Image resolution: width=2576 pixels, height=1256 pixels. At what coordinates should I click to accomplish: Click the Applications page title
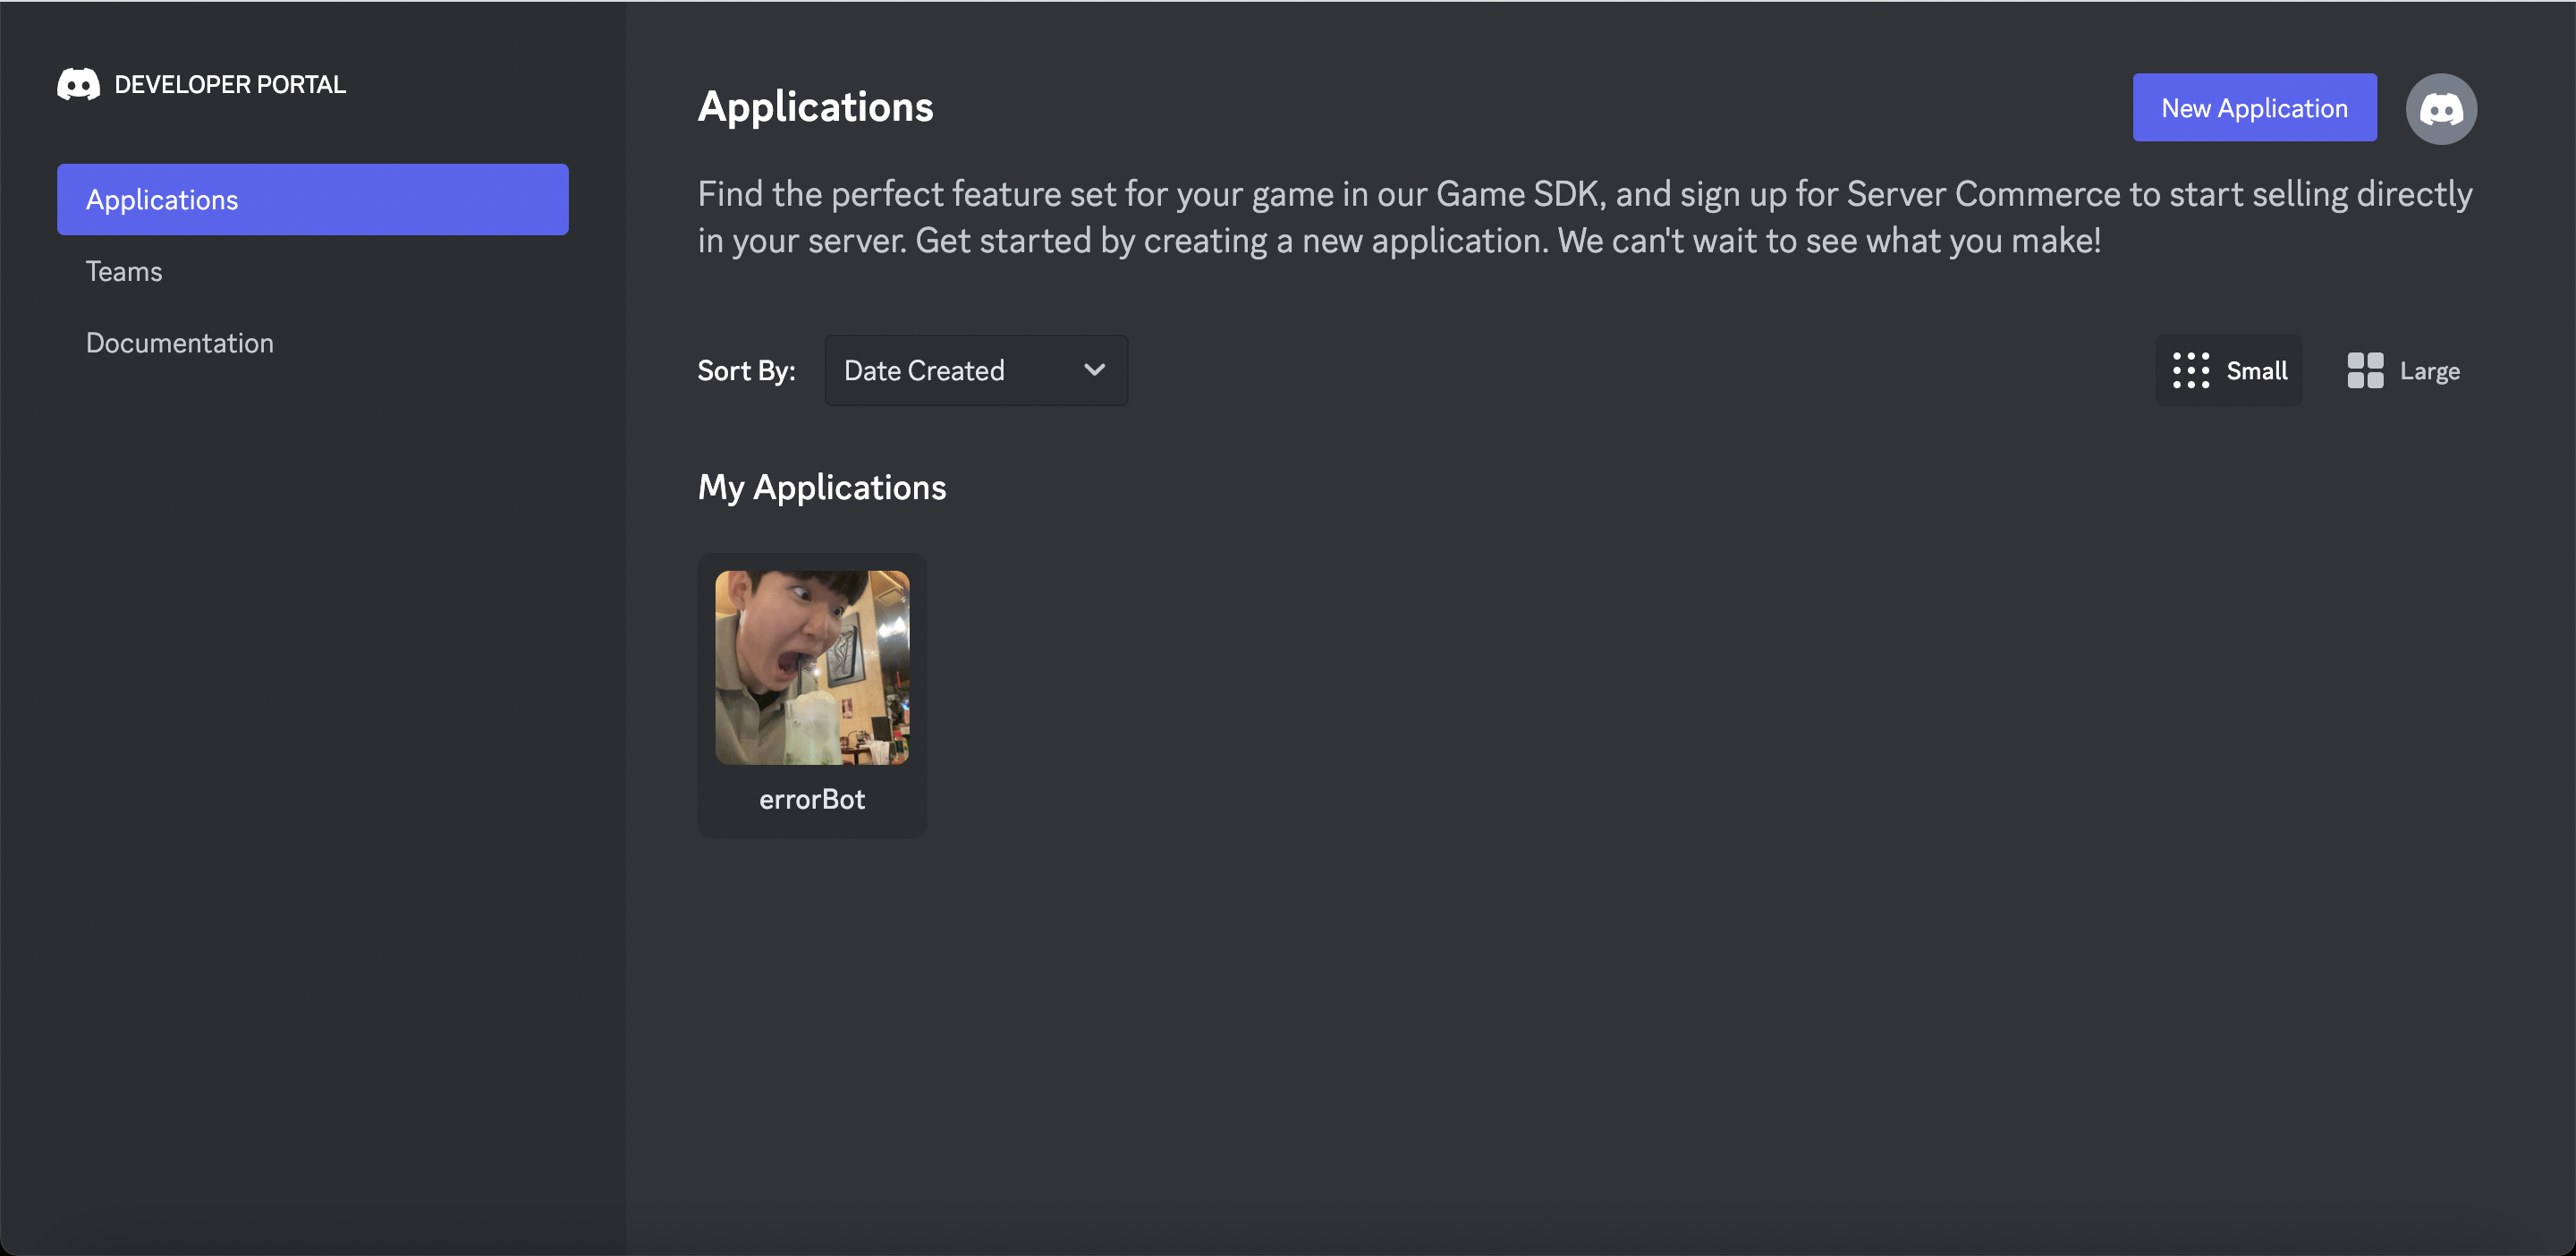pyautogui.click(x=815, y=107)
